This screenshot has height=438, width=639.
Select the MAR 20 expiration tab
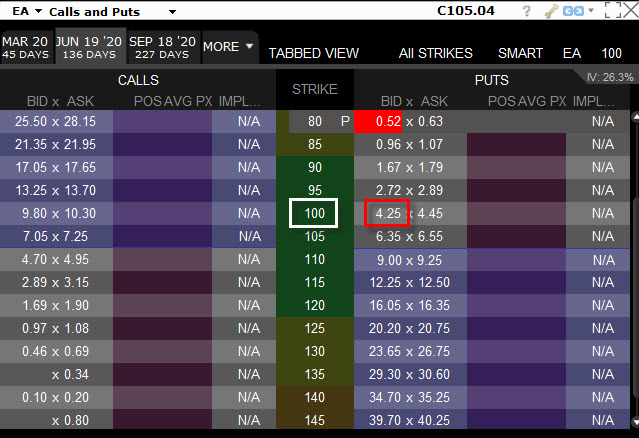point(24,47)
